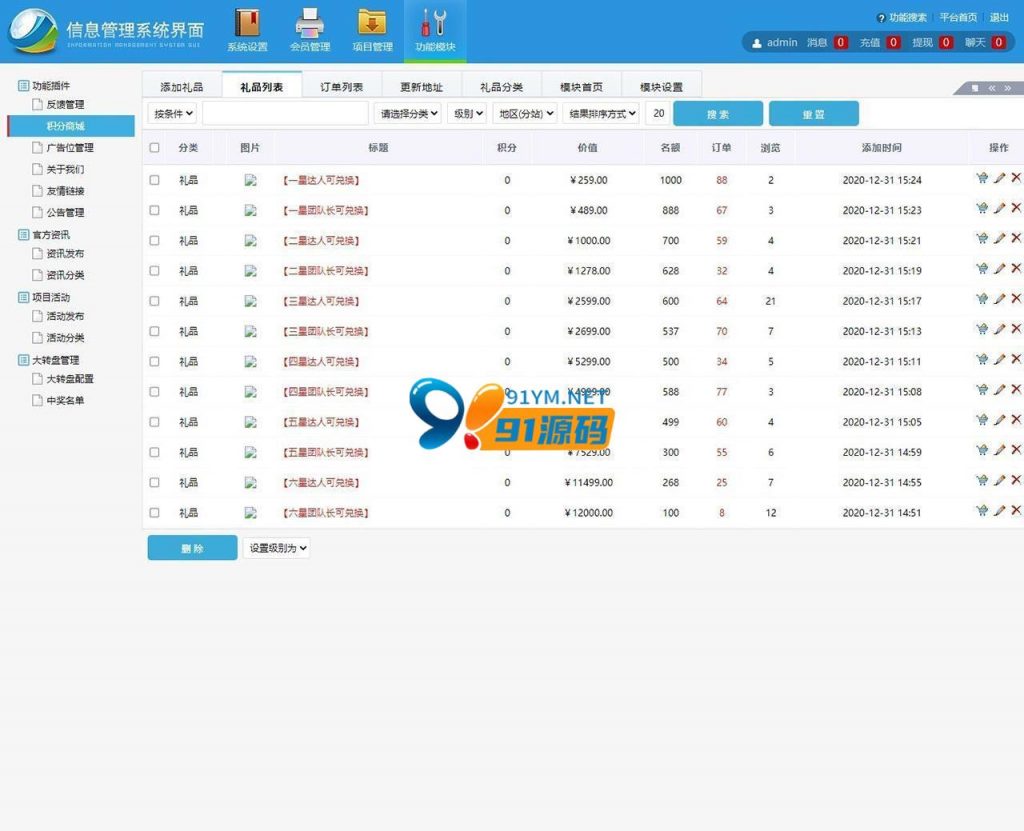
Task: Switch to the 模块设置 tab
Action: [661, 87]
